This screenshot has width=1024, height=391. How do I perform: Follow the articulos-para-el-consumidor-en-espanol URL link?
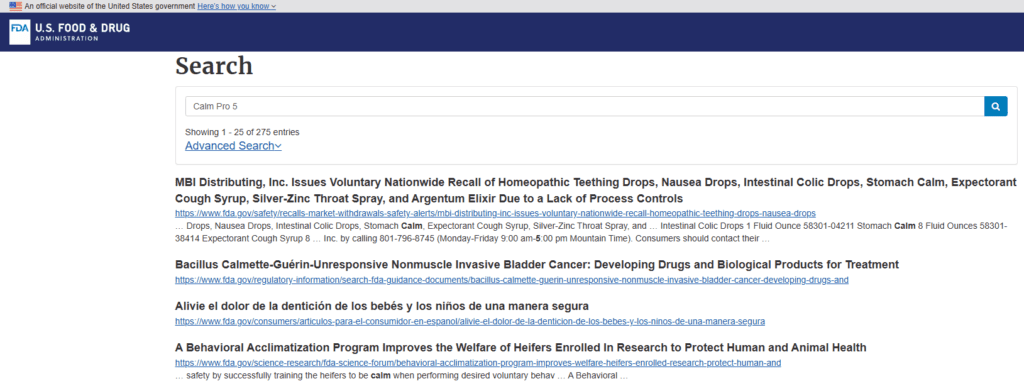pyautogui.click(x=470, y=321)
